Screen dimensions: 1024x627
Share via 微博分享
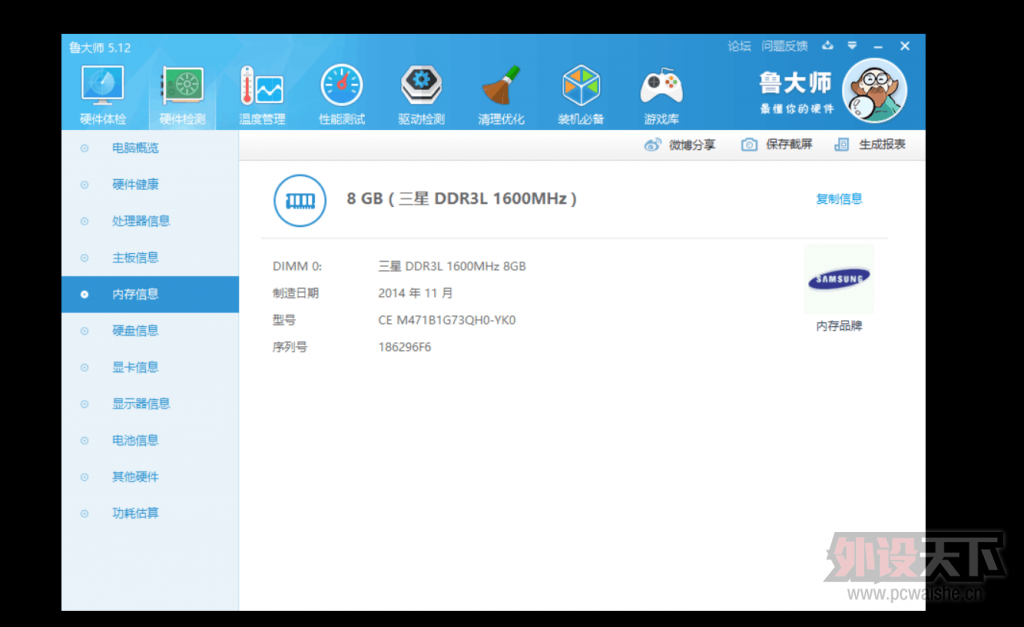680,145
